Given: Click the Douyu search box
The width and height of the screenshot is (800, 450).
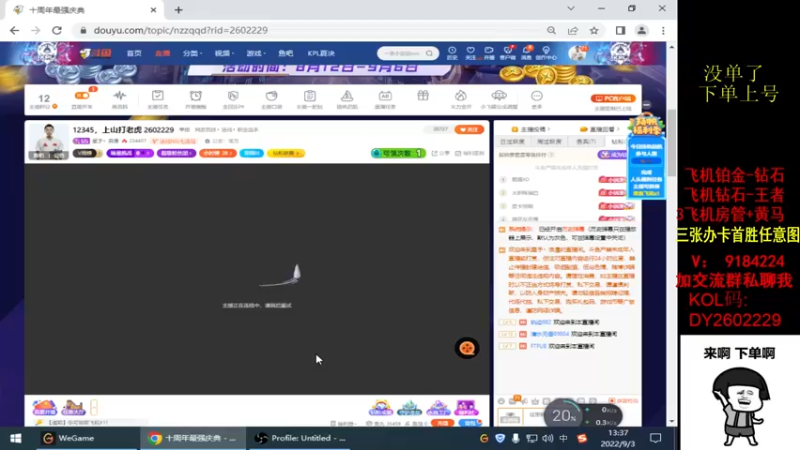Looking at the screenshot, I should coord(407,53).
